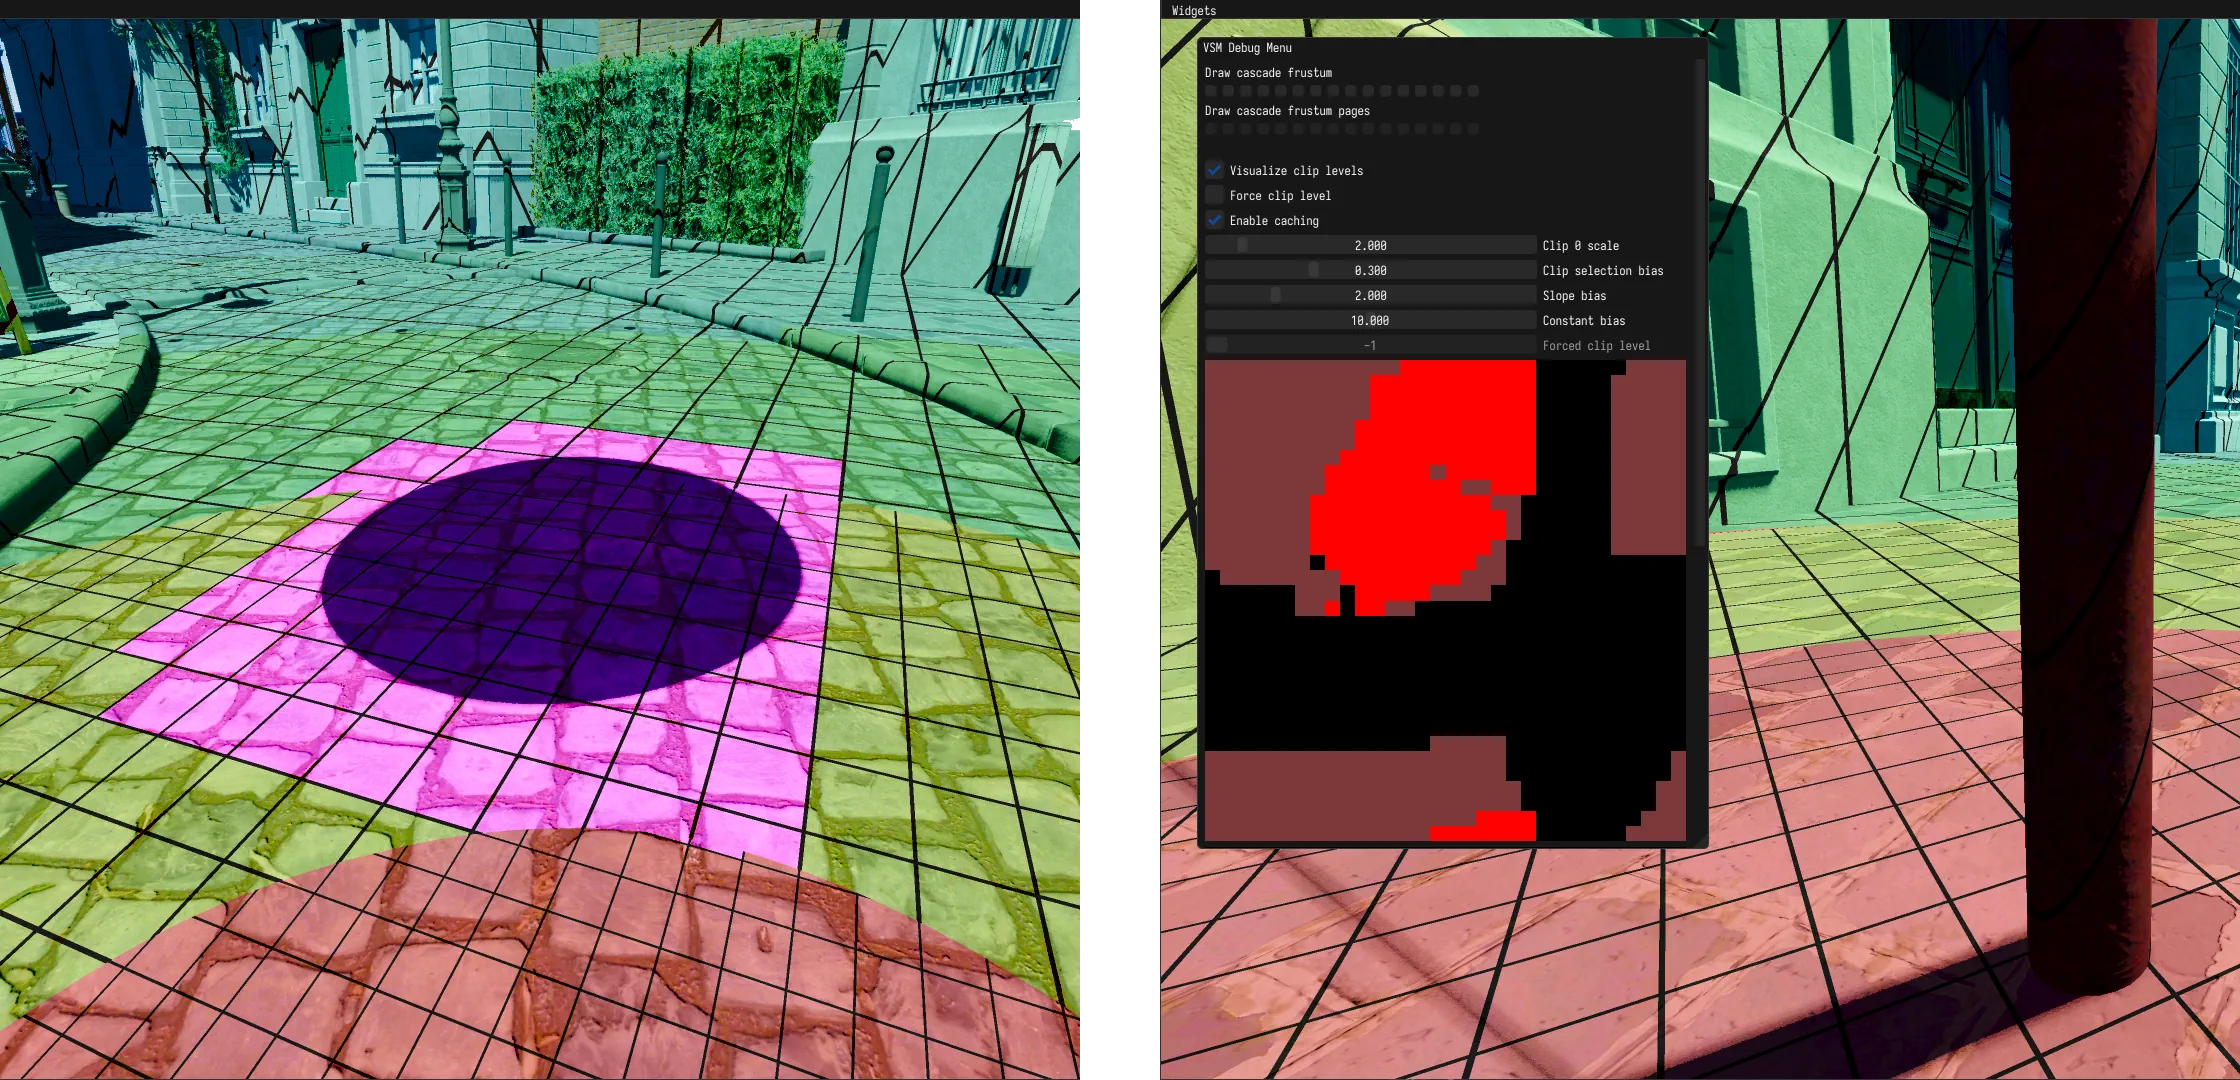Tick the last Draw cascade frustum pages checkbox
The image size is (2240, 1080).
1473,129
